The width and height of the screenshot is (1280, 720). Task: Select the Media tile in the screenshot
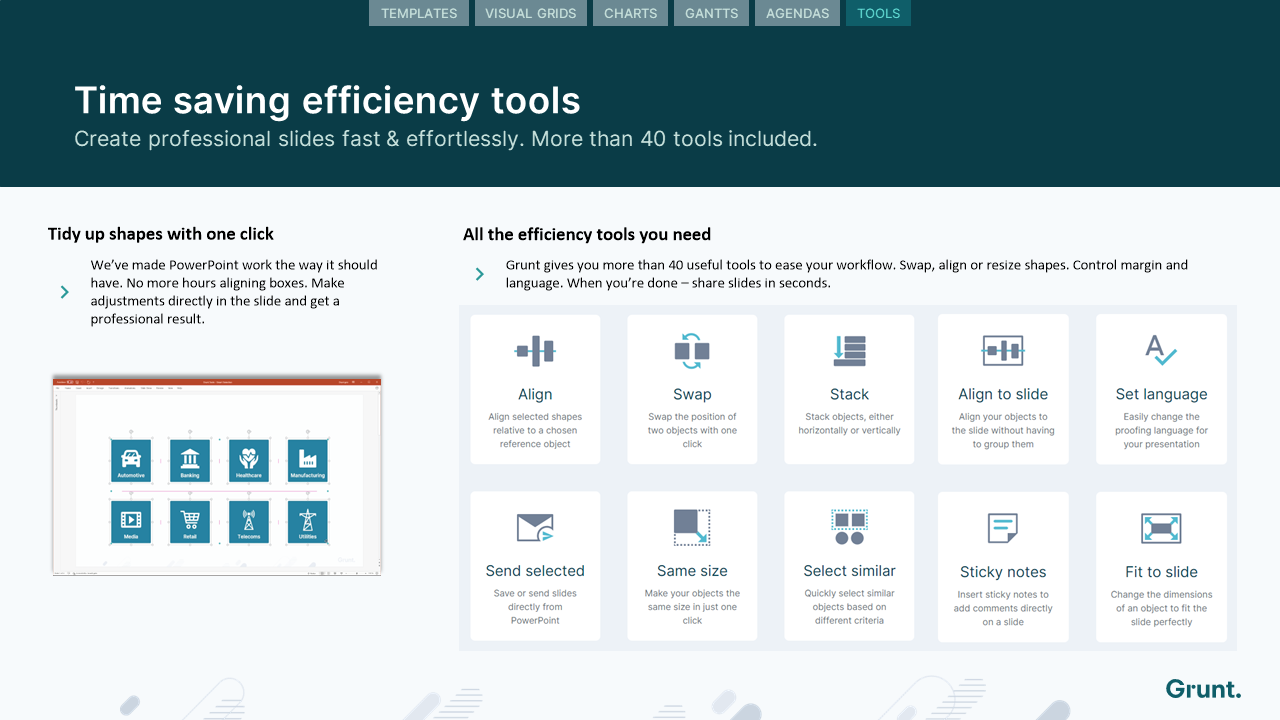(131, 521)
